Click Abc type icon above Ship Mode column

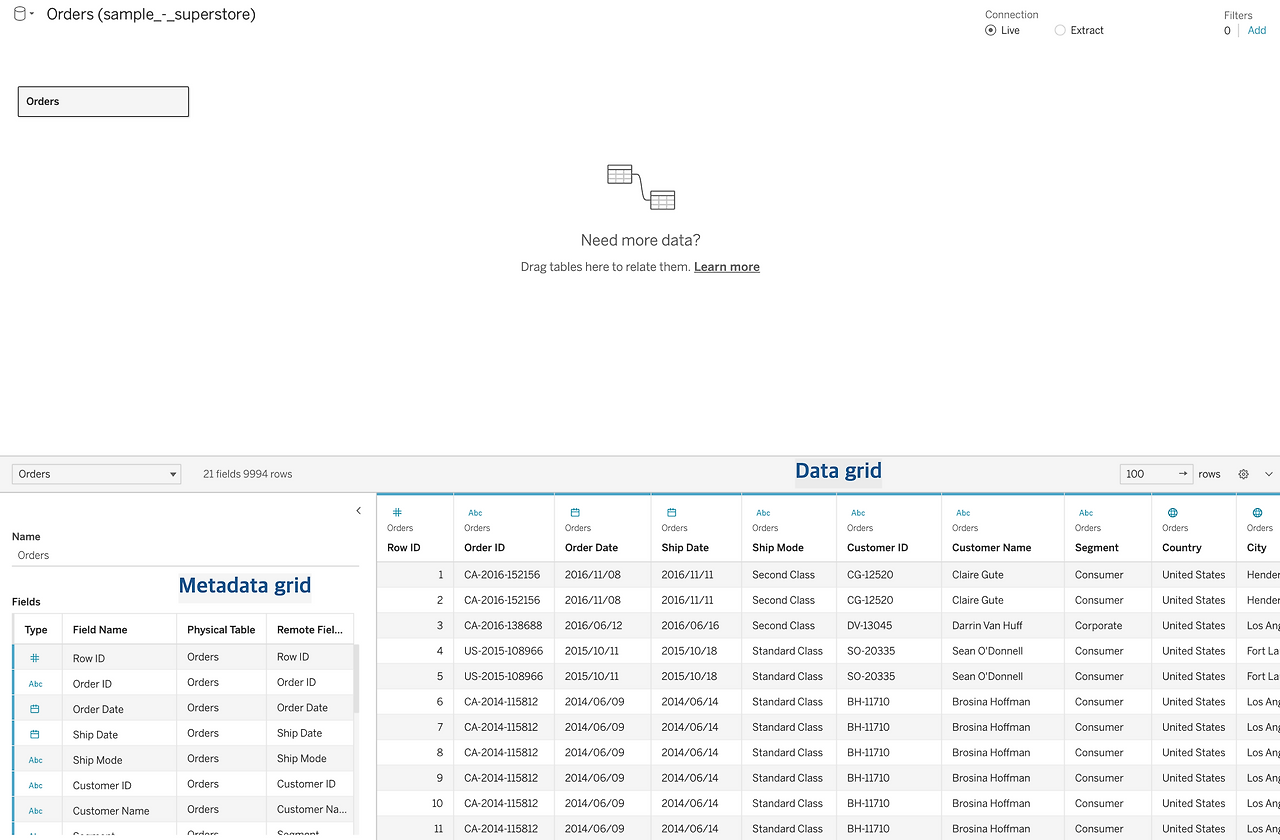pyautogui.click(x=763, y=512)
